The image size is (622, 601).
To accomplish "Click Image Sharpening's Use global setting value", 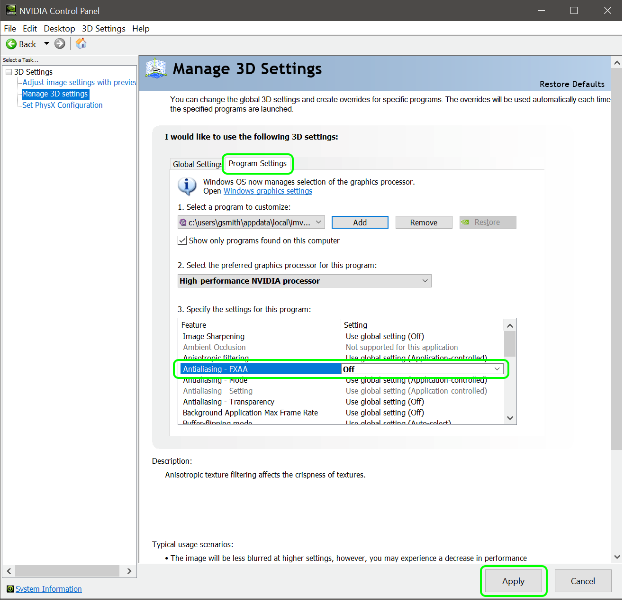I will tap(384, 336).
